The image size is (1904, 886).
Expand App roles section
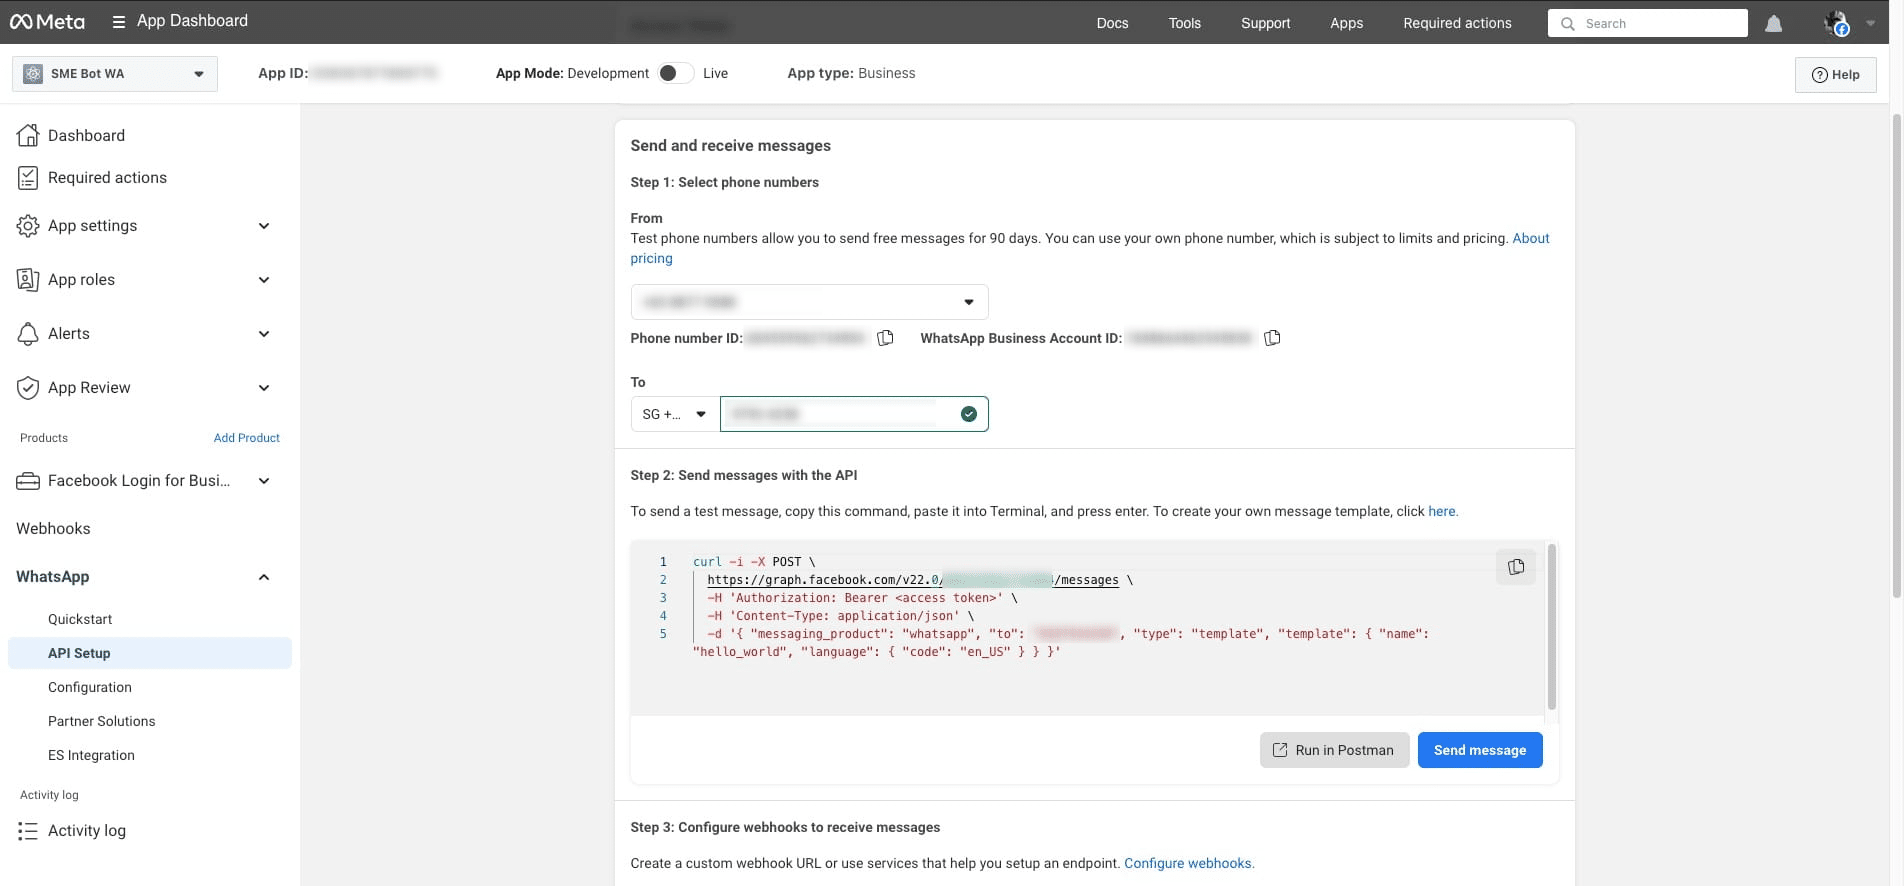(x=264, y=280)
